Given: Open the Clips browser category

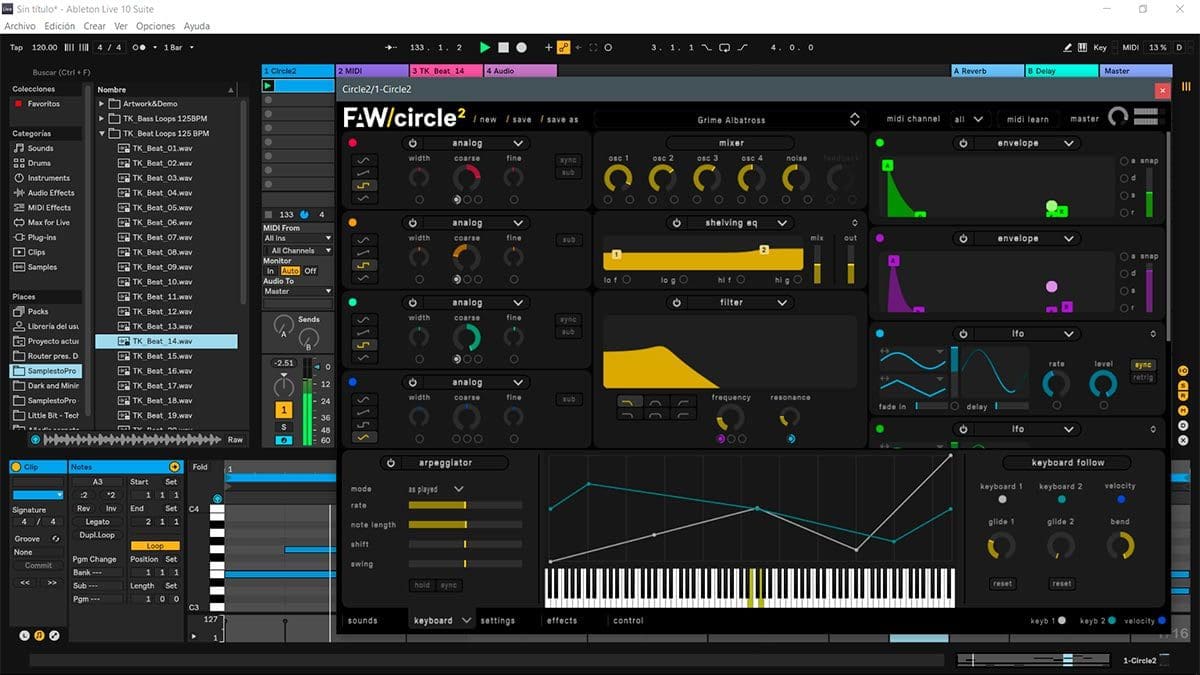Looking at the screenshot, I should (x=30, y=252).
